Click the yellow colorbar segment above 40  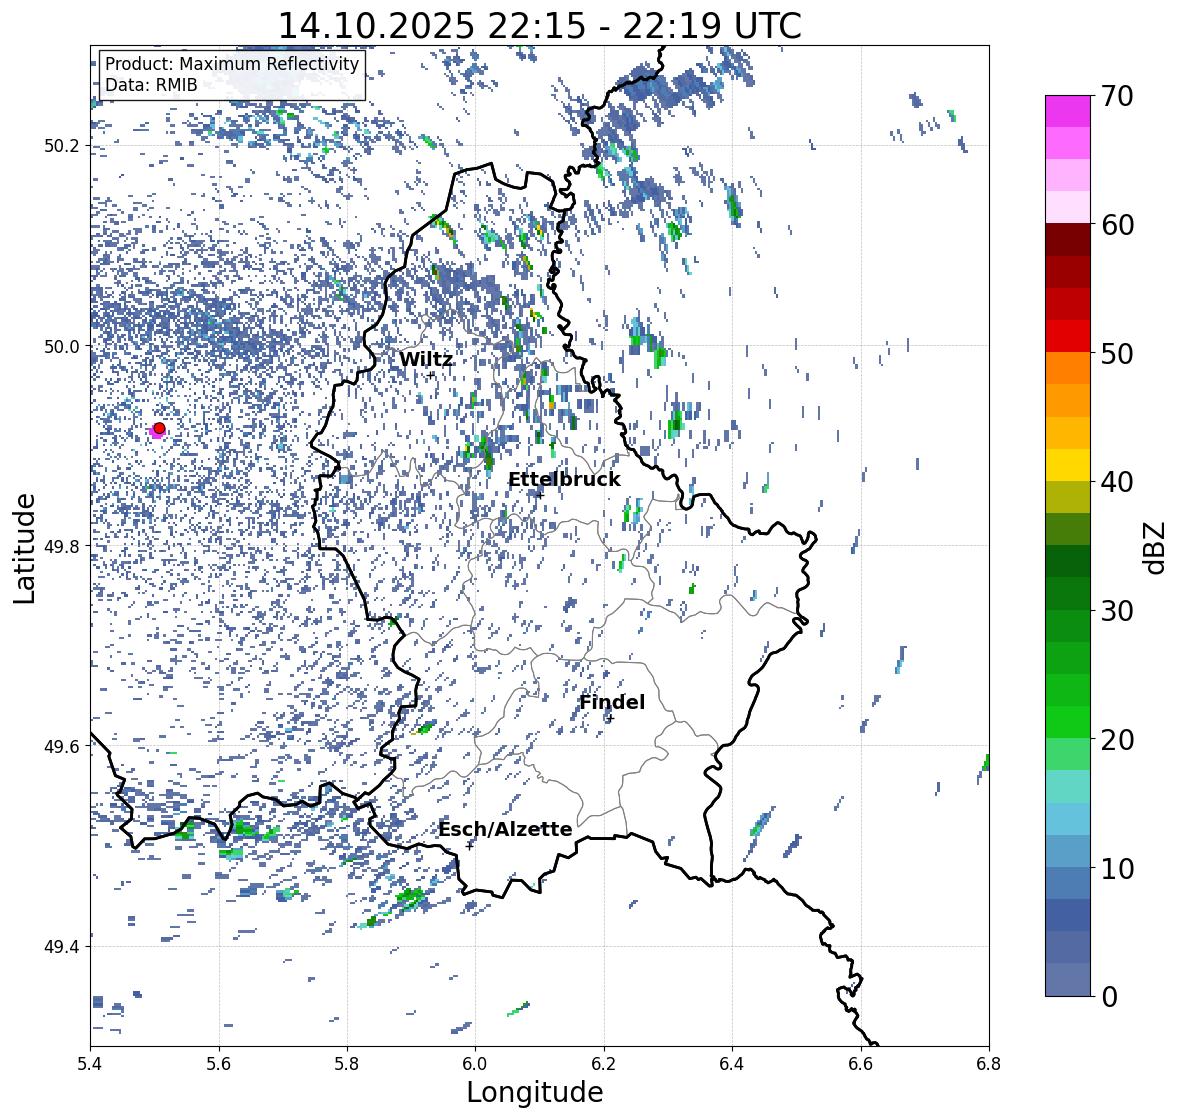pyautogui.click(x=1068, y=465)
